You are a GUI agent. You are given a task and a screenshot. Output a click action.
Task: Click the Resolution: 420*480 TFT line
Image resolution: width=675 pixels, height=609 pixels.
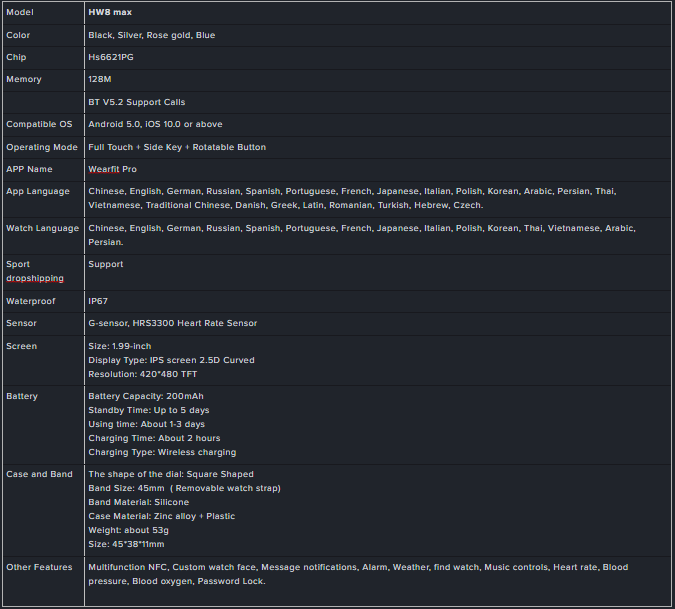click(142, 374)
